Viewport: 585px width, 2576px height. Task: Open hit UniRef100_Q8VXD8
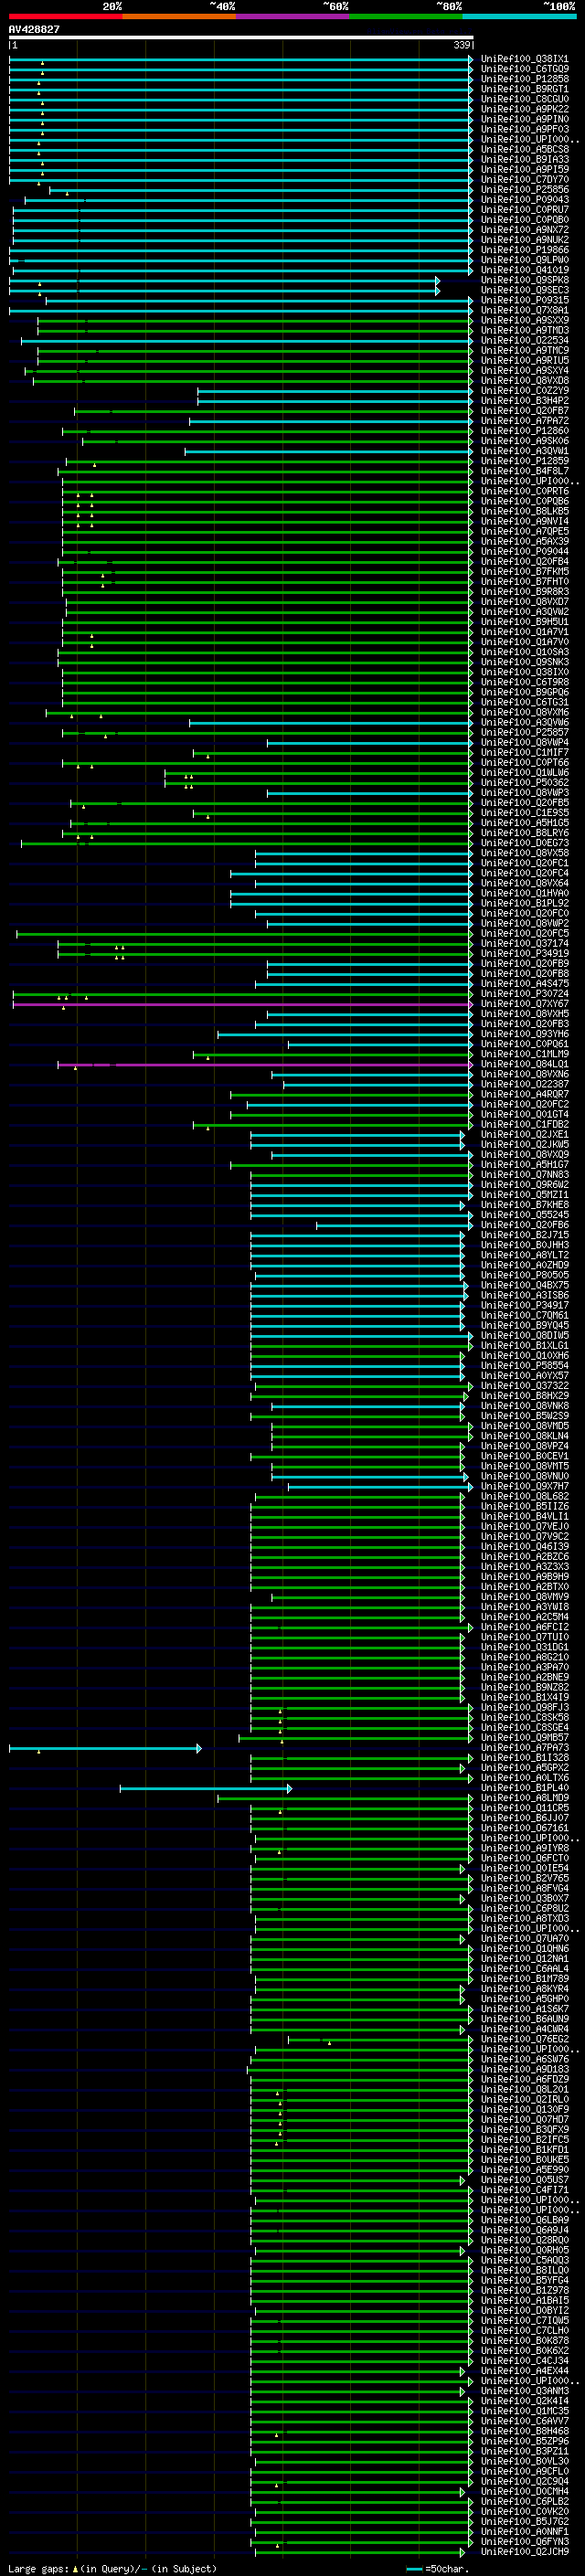[x=525, y=381]
